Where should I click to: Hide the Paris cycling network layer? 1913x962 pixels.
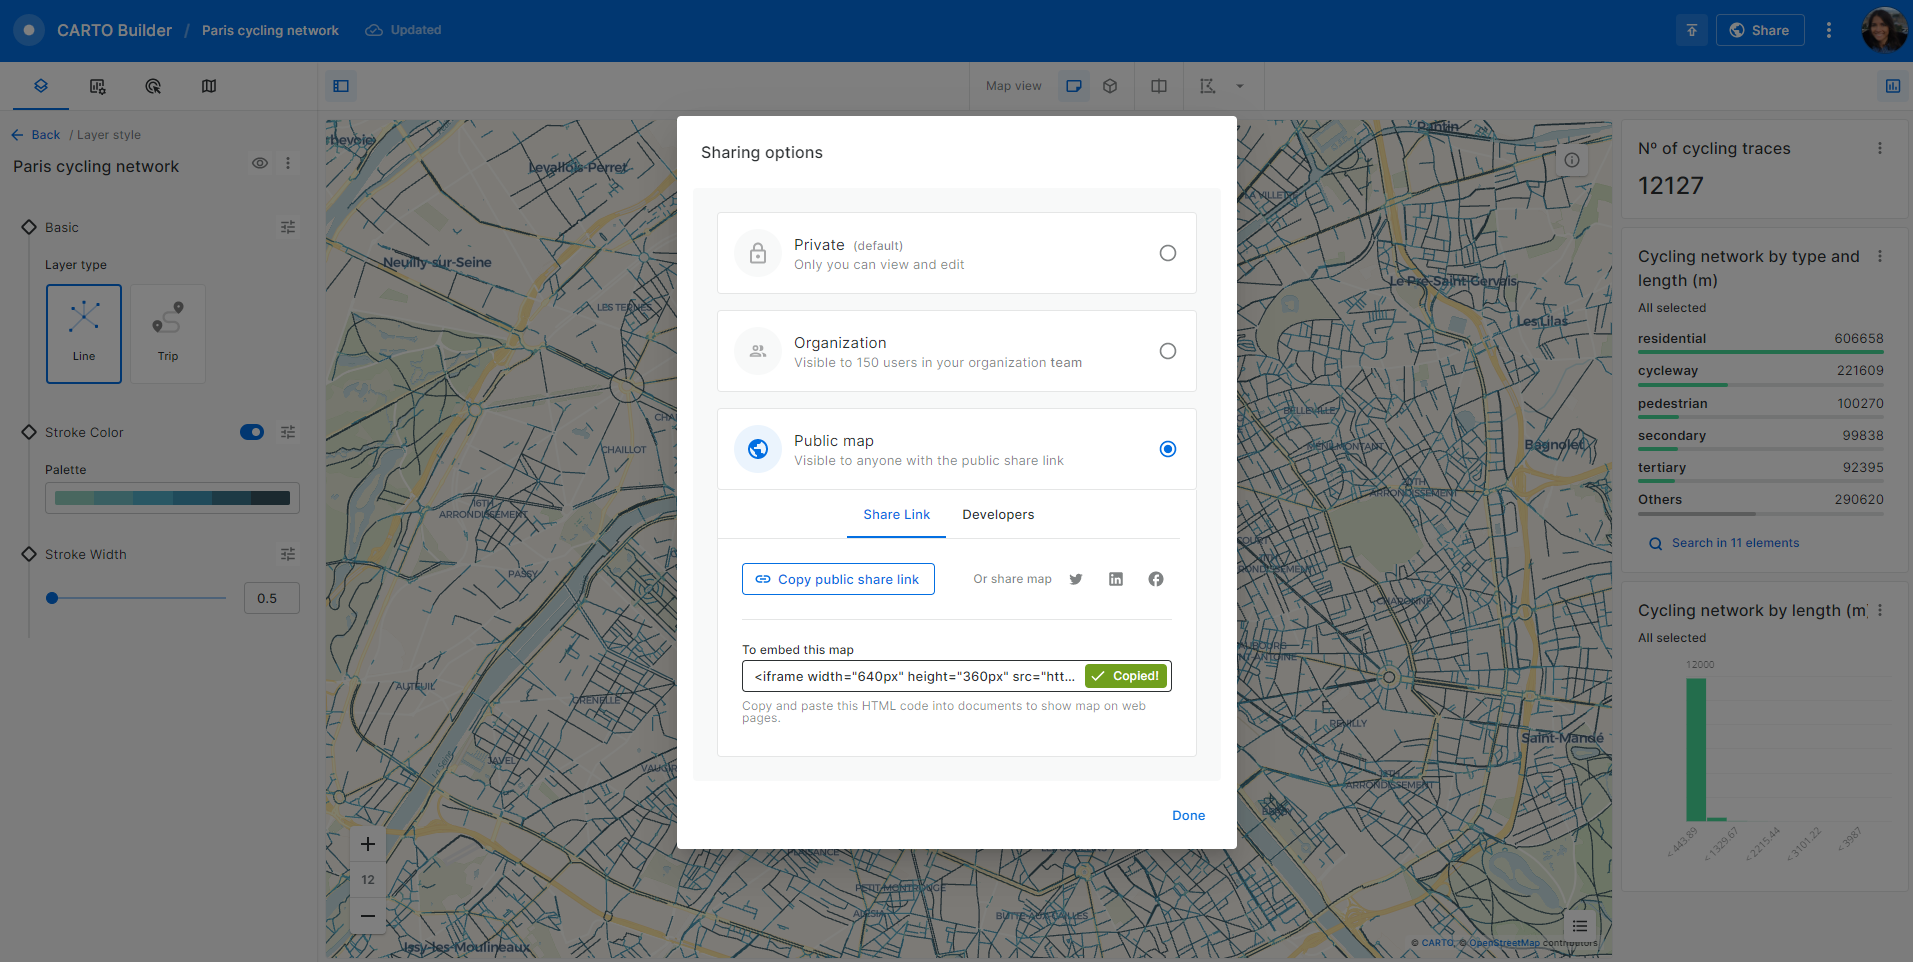click(260, 163)
